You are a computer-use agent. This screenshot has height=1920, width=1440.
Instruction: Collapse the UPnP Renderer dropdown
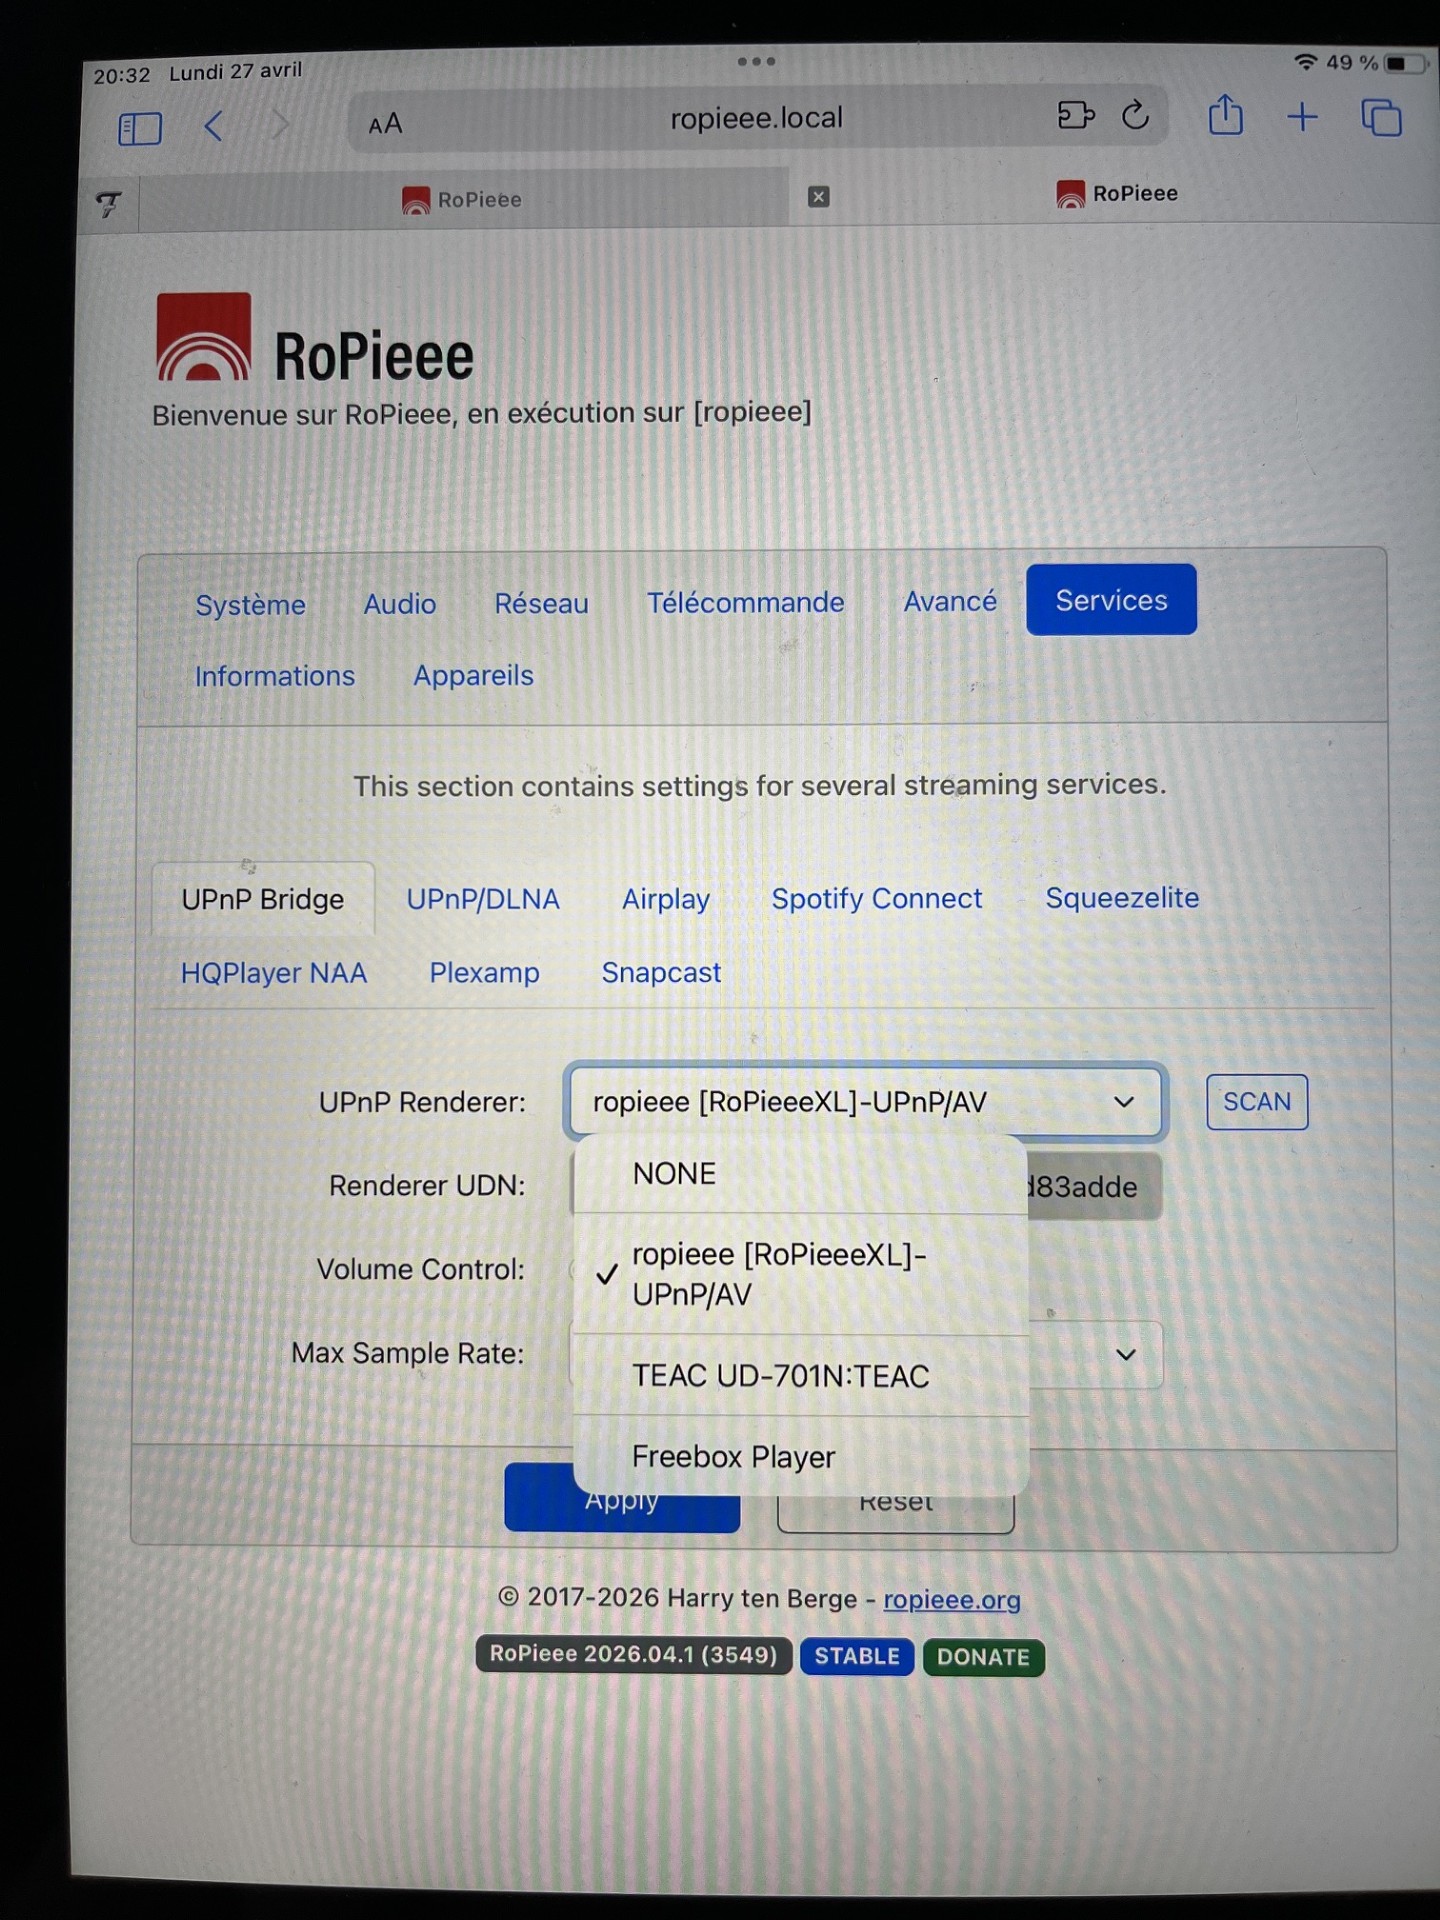(865, 1101)
